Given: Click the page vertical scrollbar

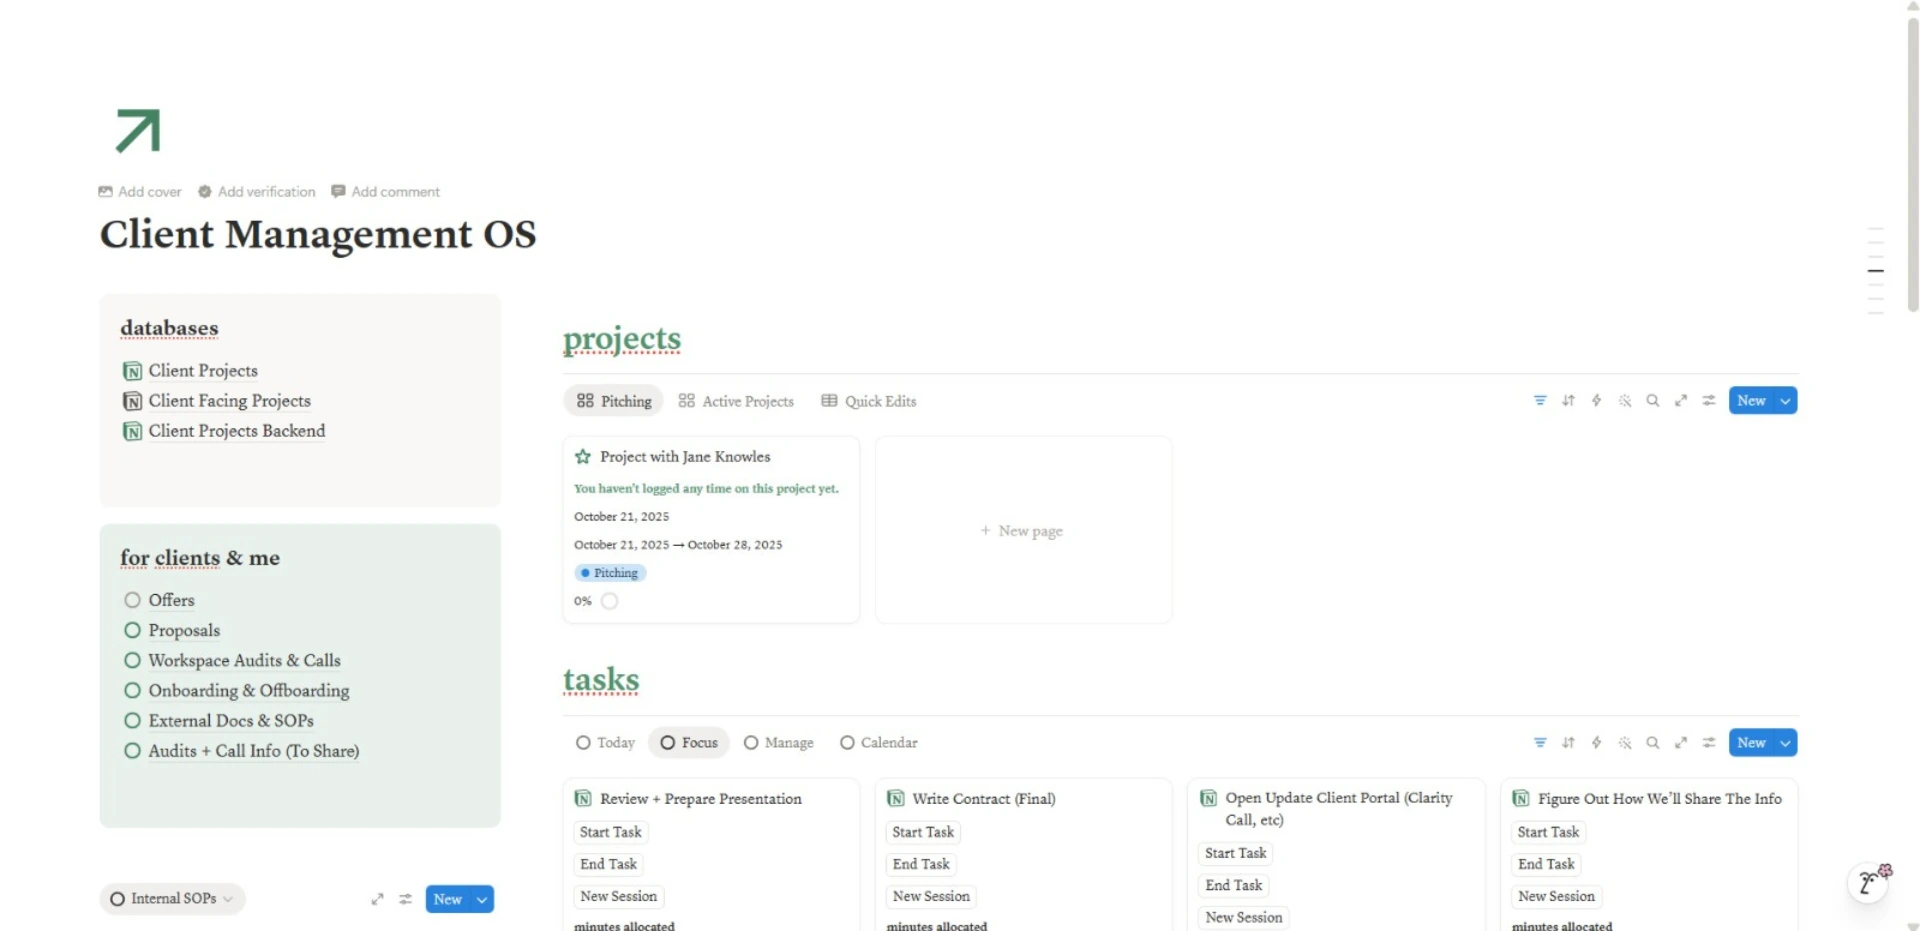Looking at the screenshot, I should click(1913, 165).
